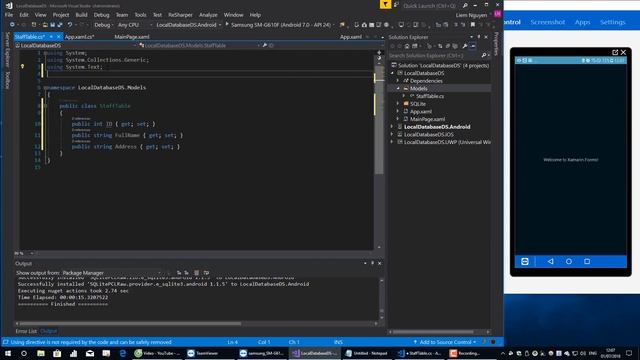
Task: Open Screenshot tab in the remote control window
Action: pos(548,22)
